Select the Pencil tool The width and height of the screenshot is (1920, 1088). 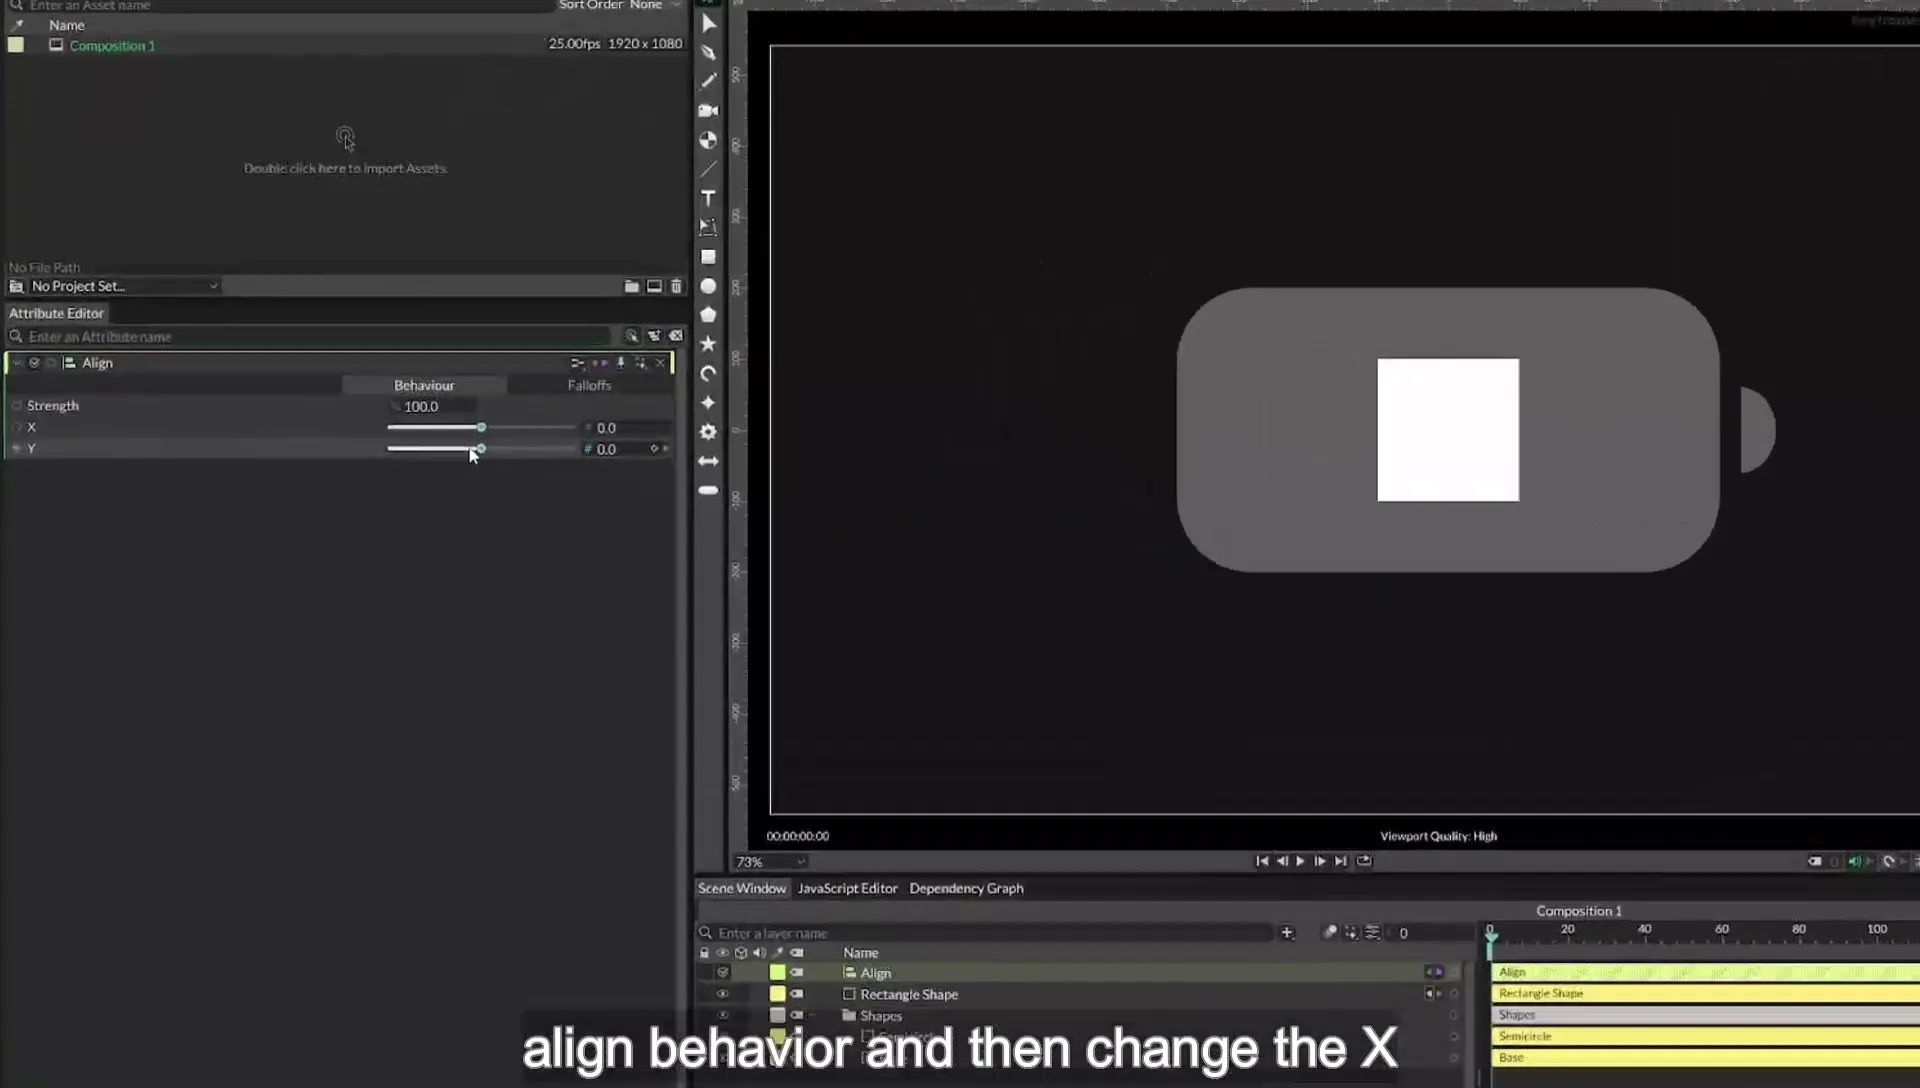click(x=709, y=81)
